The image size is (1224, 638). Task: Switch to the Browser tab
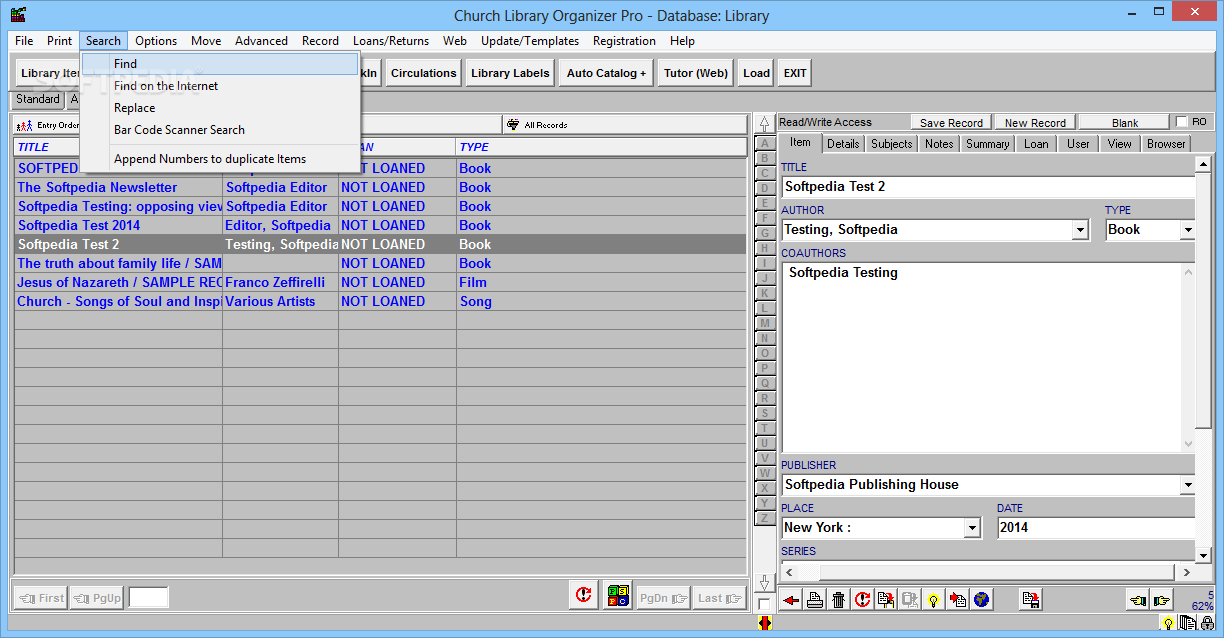[x=1166, y=144]
